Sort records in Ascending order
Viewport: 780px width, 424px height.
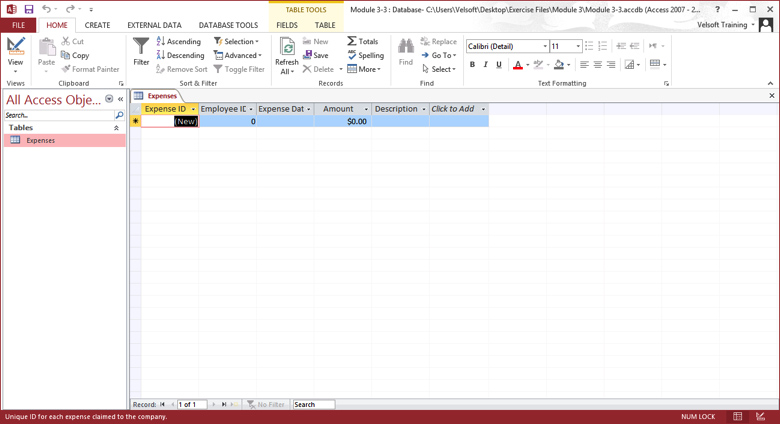[178, 42]
